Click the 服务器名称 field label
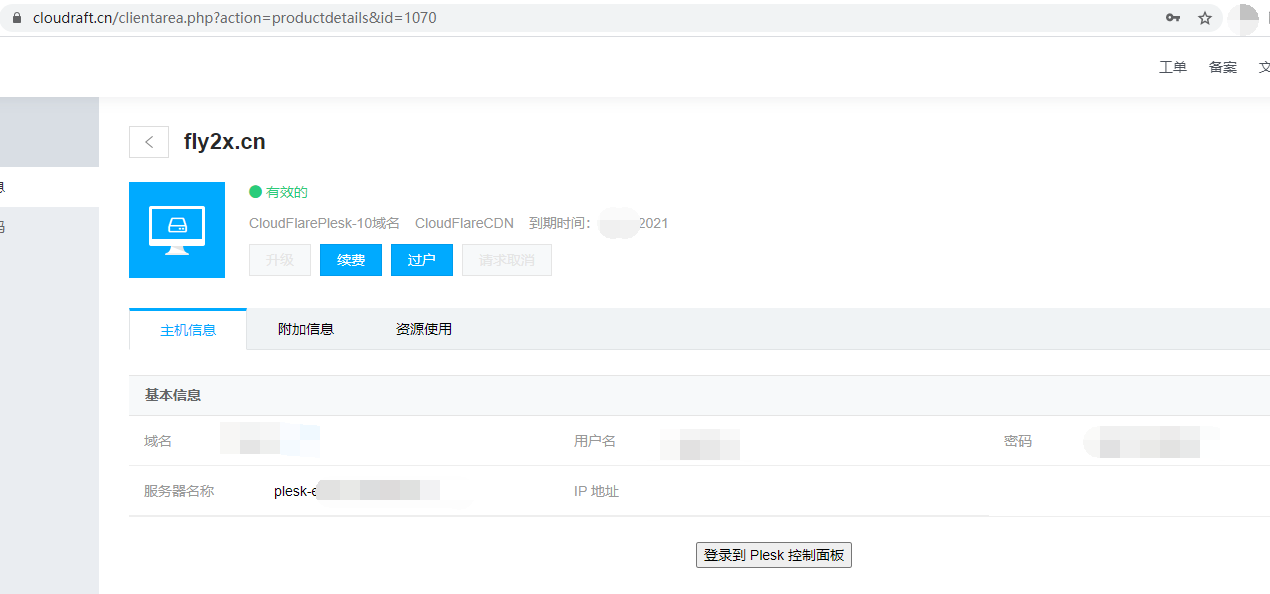The image size is (1270, 594). pyautogui.click(x=179, y=491)
